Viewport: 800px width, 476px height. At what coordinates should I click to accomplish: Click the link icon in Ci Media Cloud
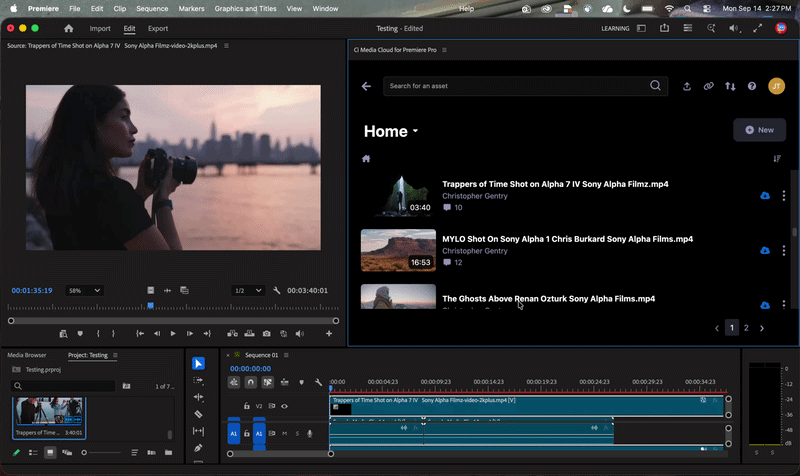[708, 86]
